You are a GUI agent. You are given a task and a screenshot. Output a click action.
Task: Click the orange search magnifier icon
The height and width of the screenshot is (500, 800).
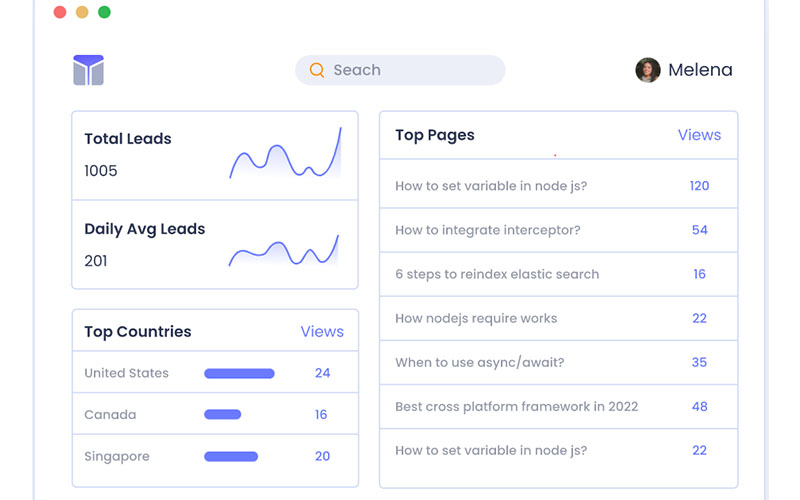[x=317, y=70]
